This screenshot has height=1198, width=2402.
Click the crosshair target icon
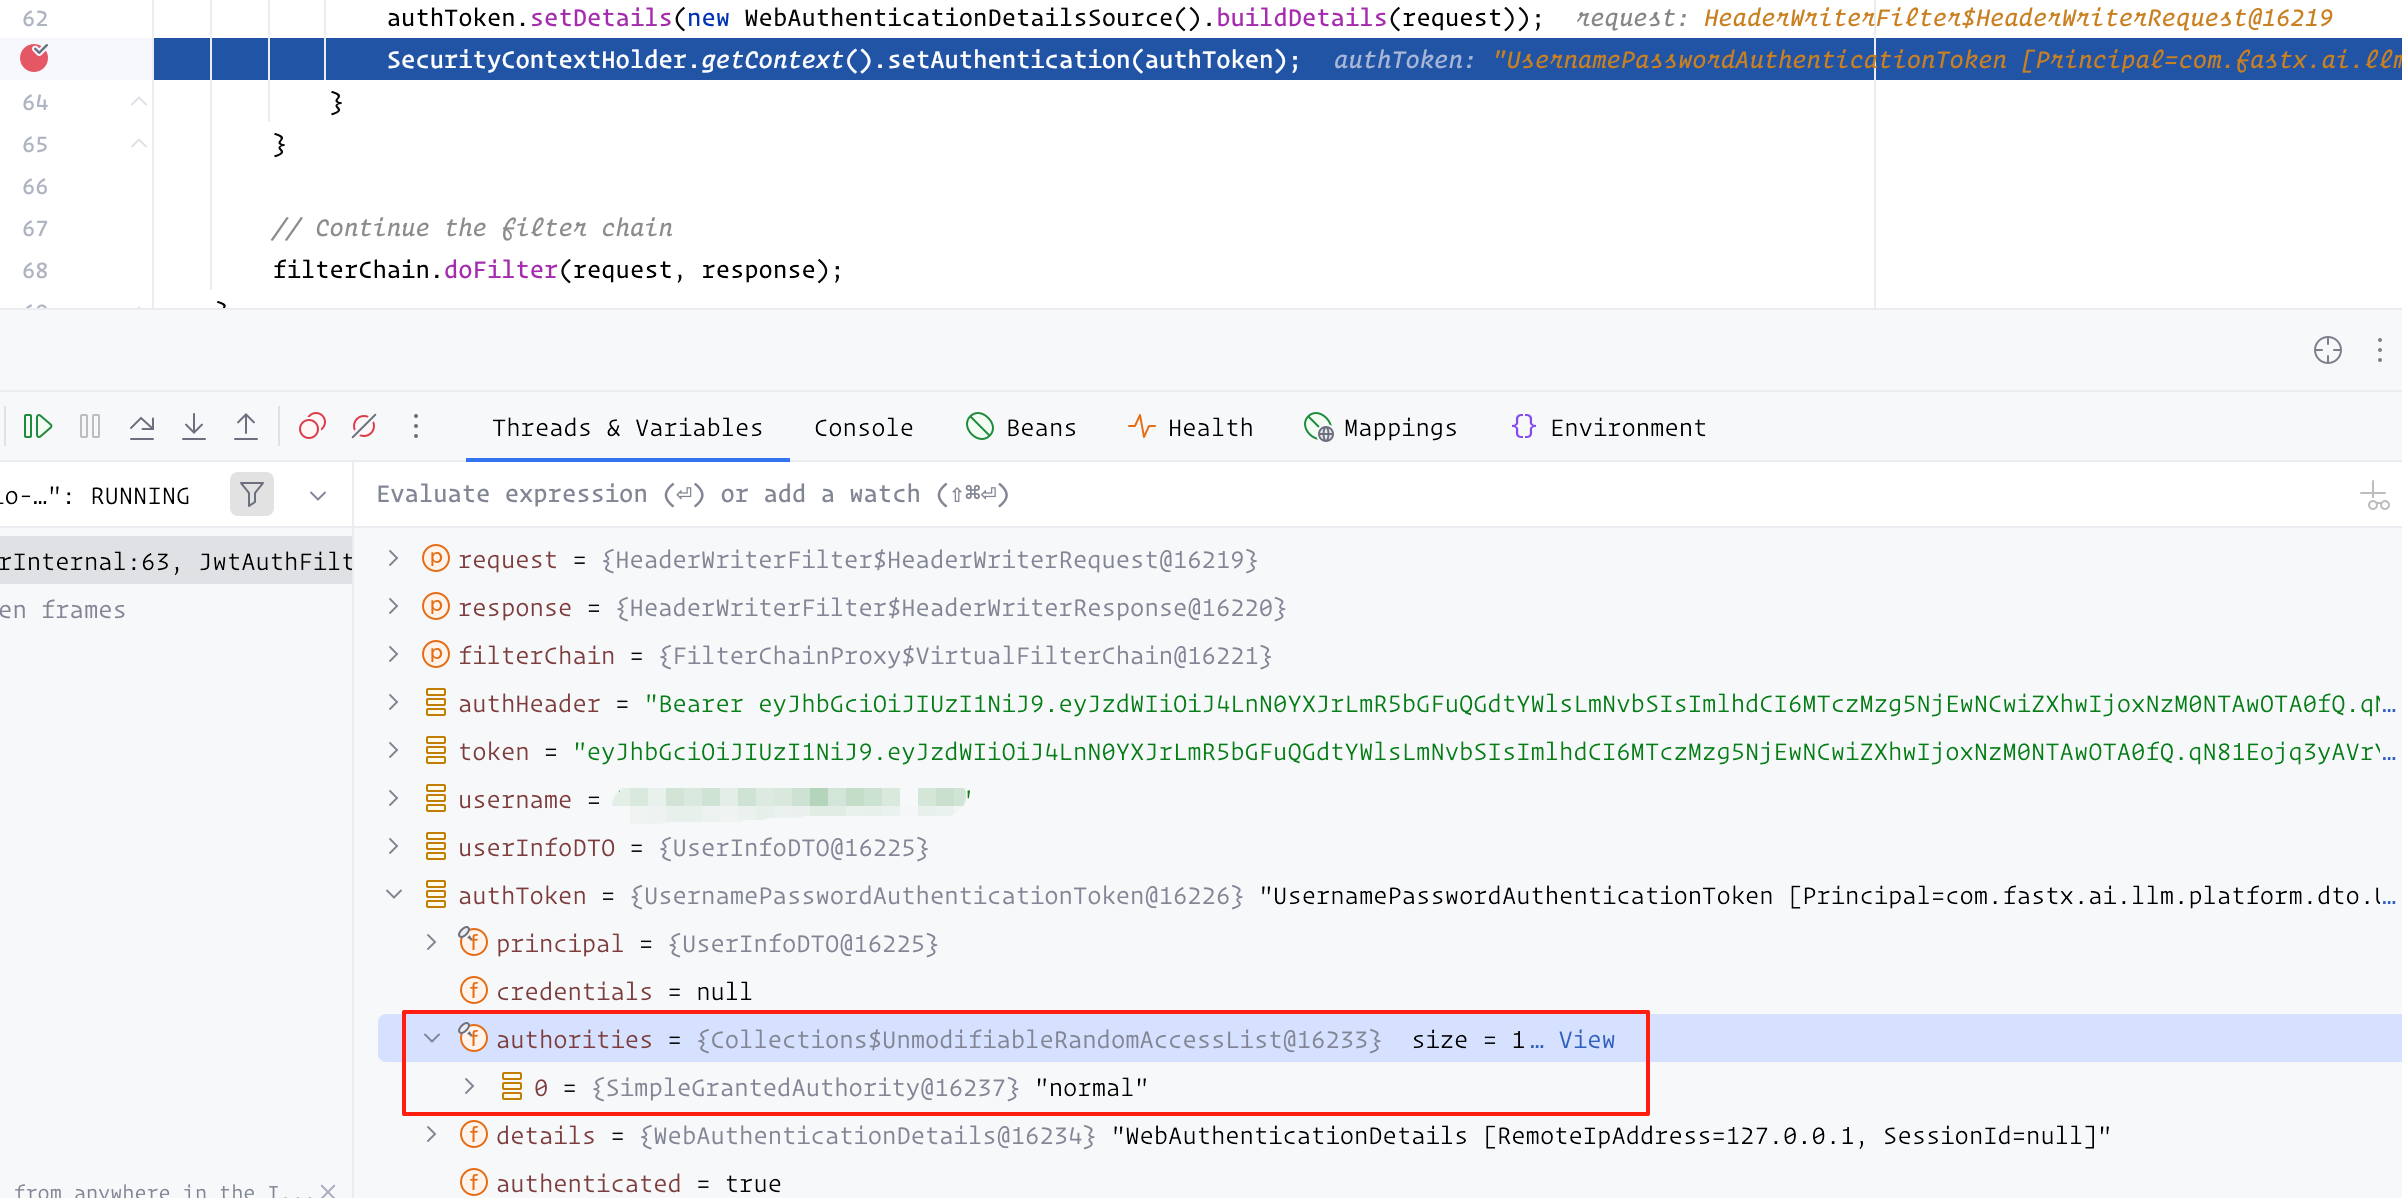(2327, 350)
